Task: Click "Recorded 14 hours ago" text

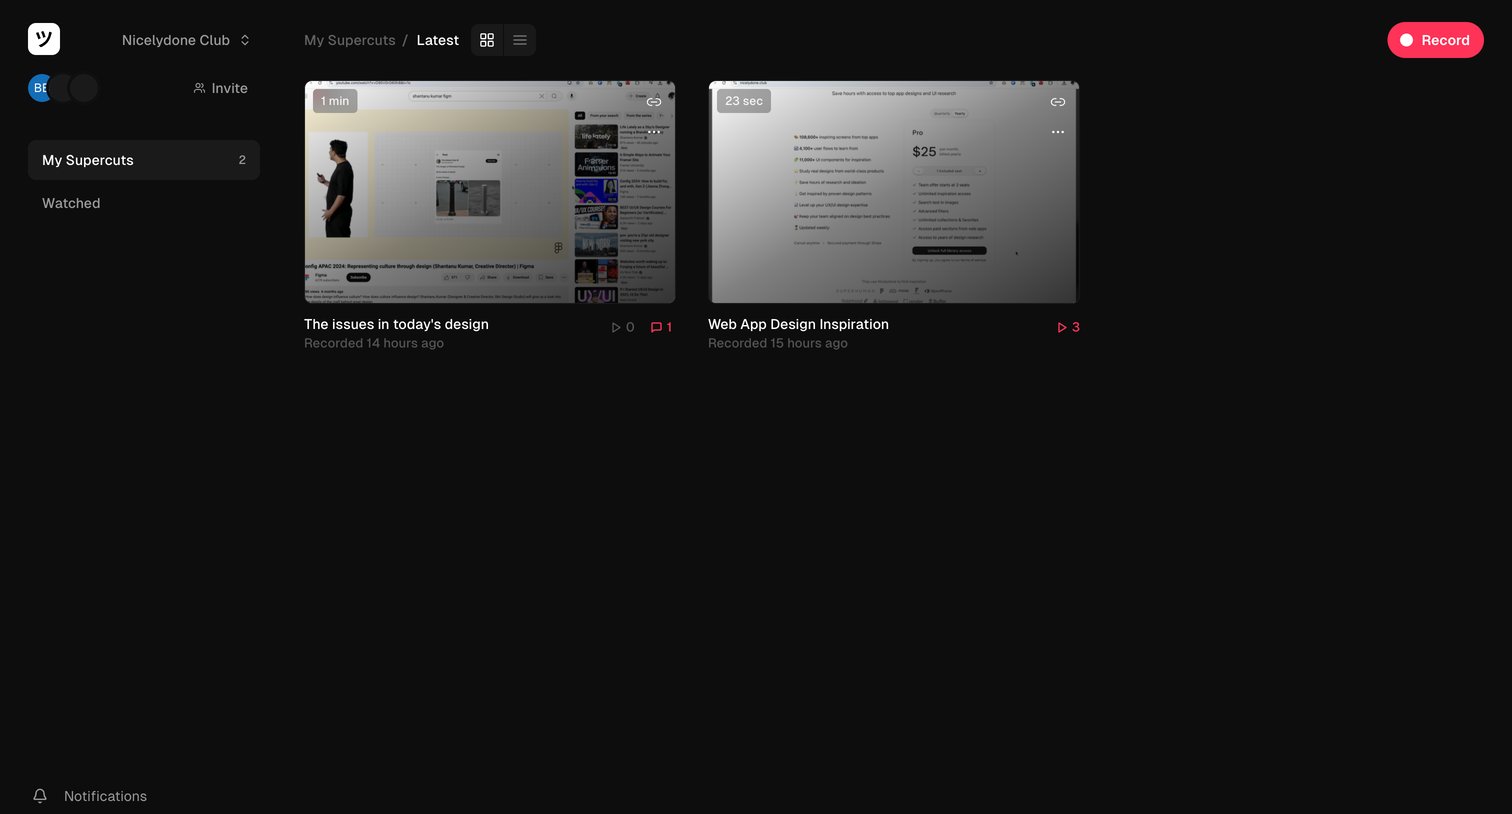Action: (x=374, y=343)
